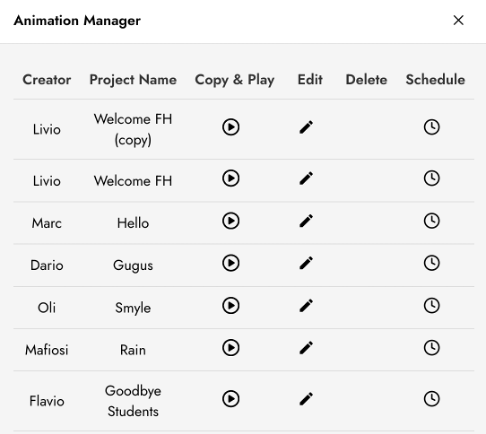The width and height of the screenshot is (486, 434).
Task: Edit the Goodbye Students project
Action: click(x=306, y=399)
